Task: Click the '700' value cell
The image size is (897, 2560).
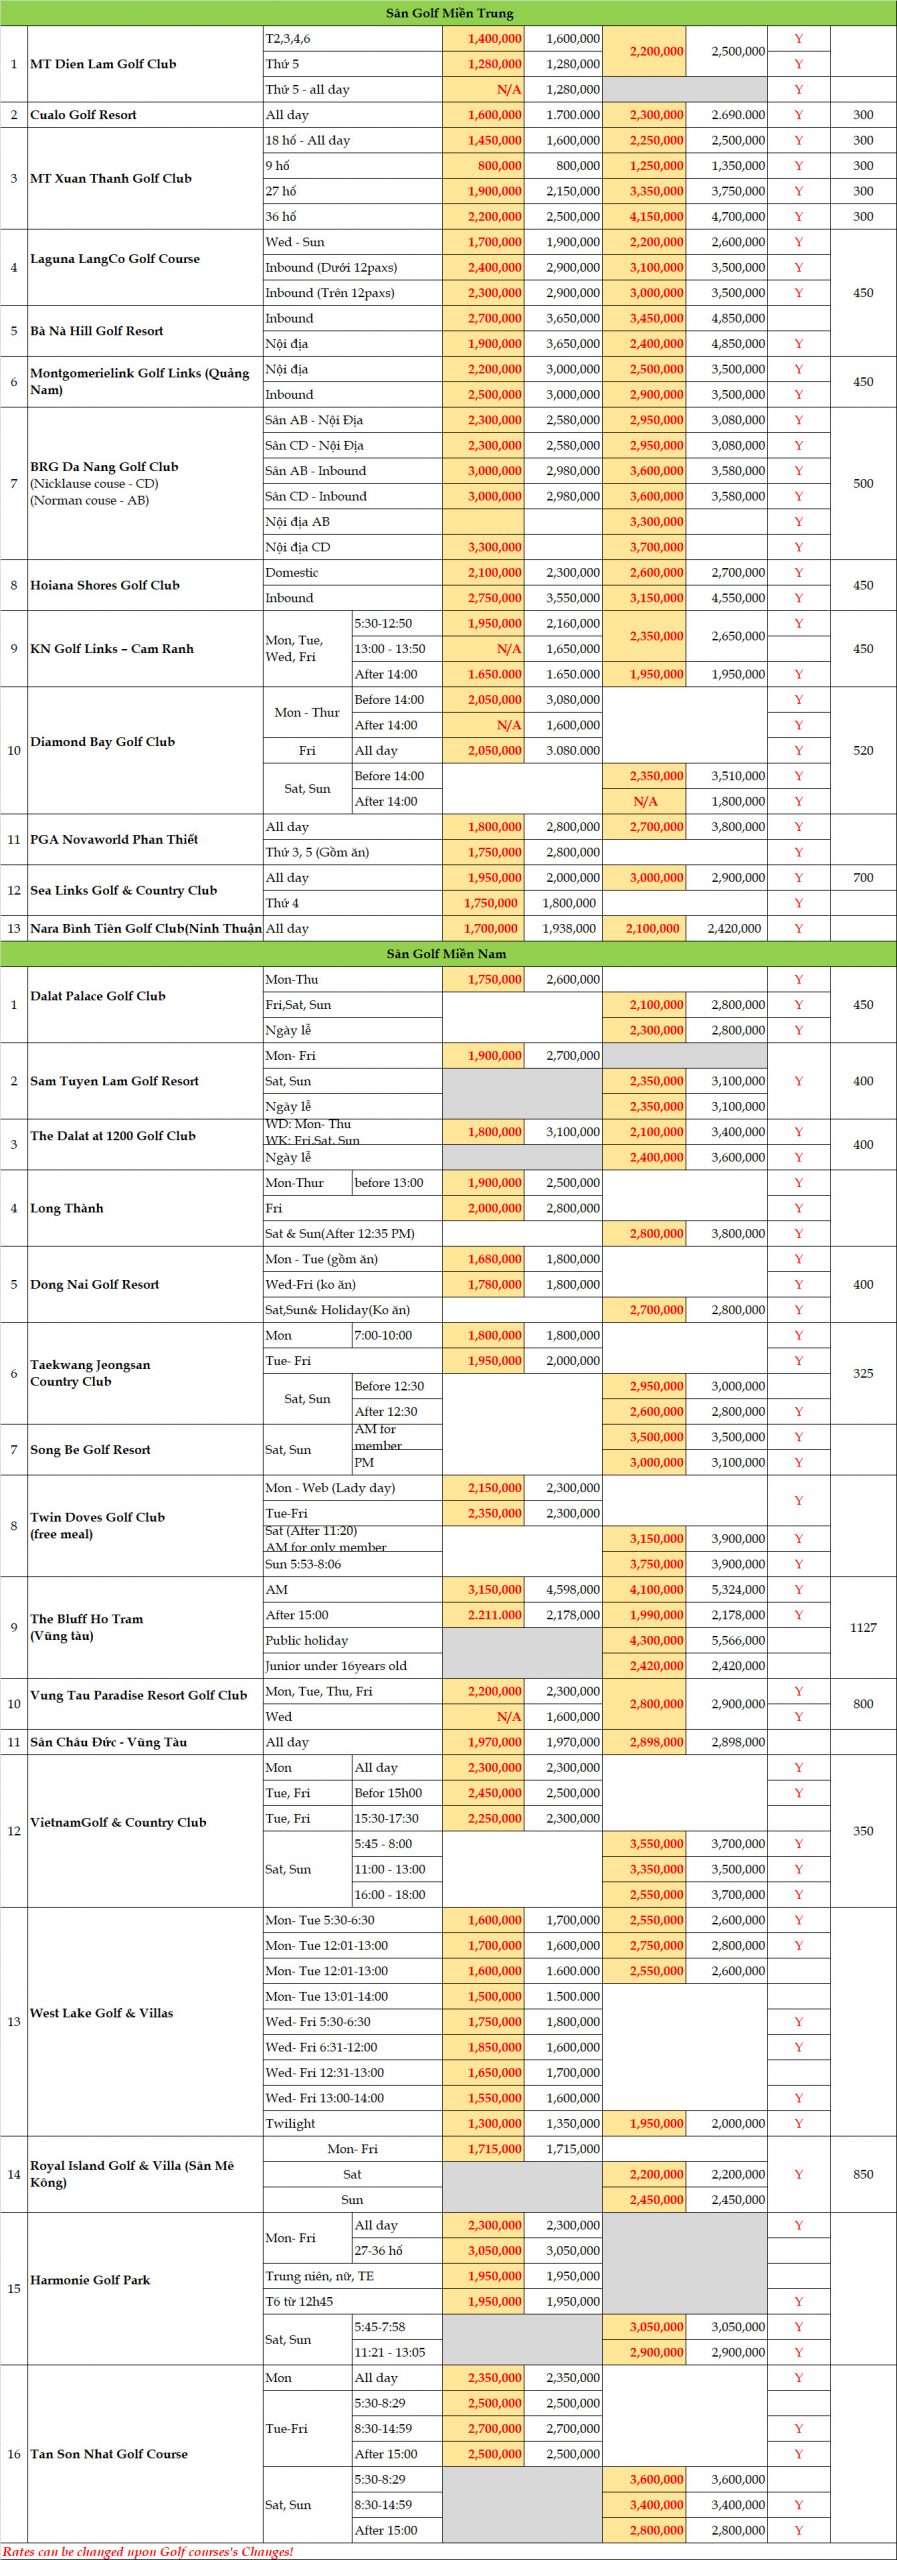Action: tap(863, 877)
